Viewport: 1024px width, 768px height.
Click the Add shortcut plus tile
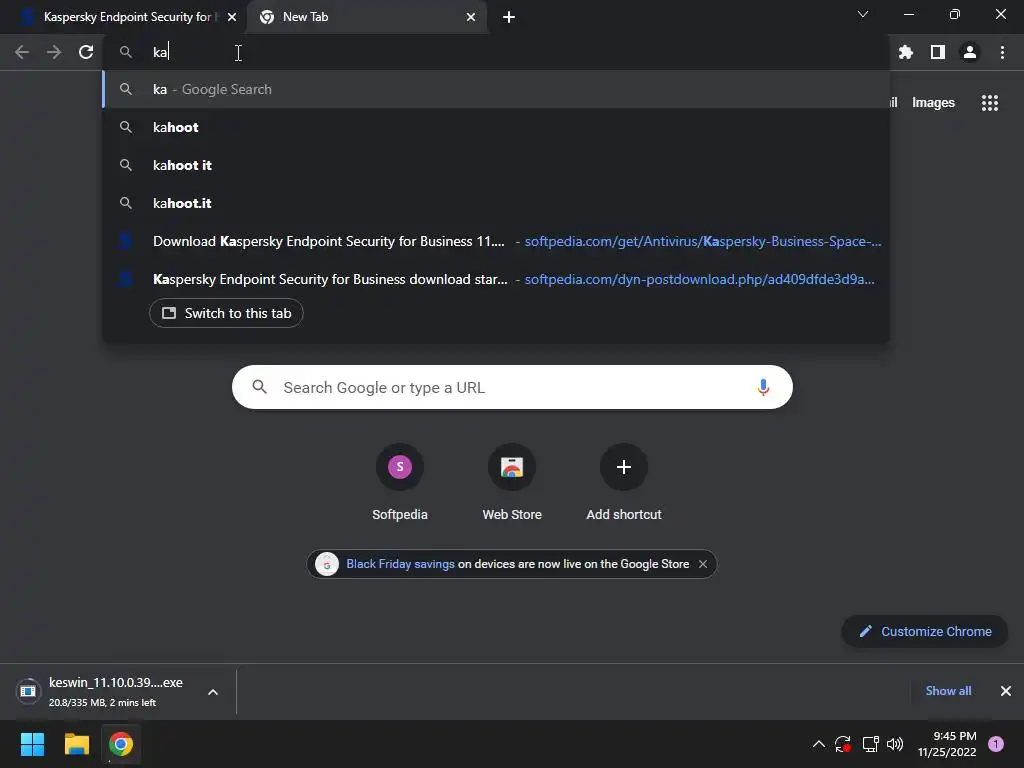click(624, 483)
